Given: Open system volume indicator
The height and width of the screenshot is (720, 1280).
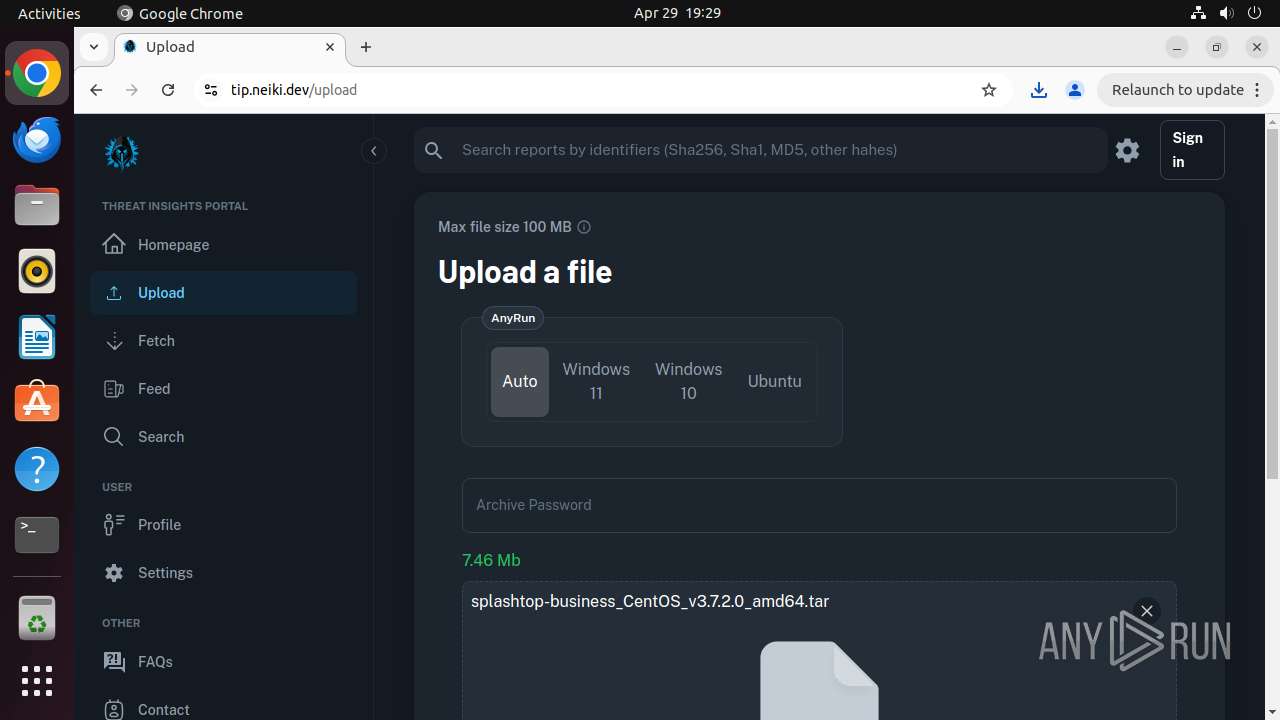Looking at the screenshot, I should tap(1226, 13).
